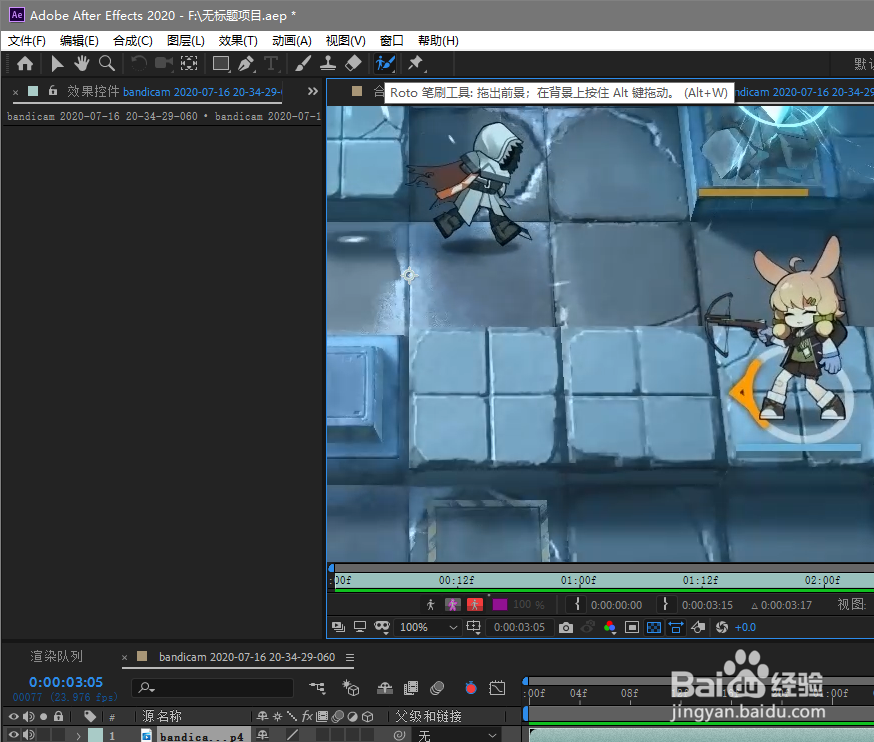Toggle alpha boundary pink figure view
The width and height of the screenshot is (874, 742).
point(453,604)
